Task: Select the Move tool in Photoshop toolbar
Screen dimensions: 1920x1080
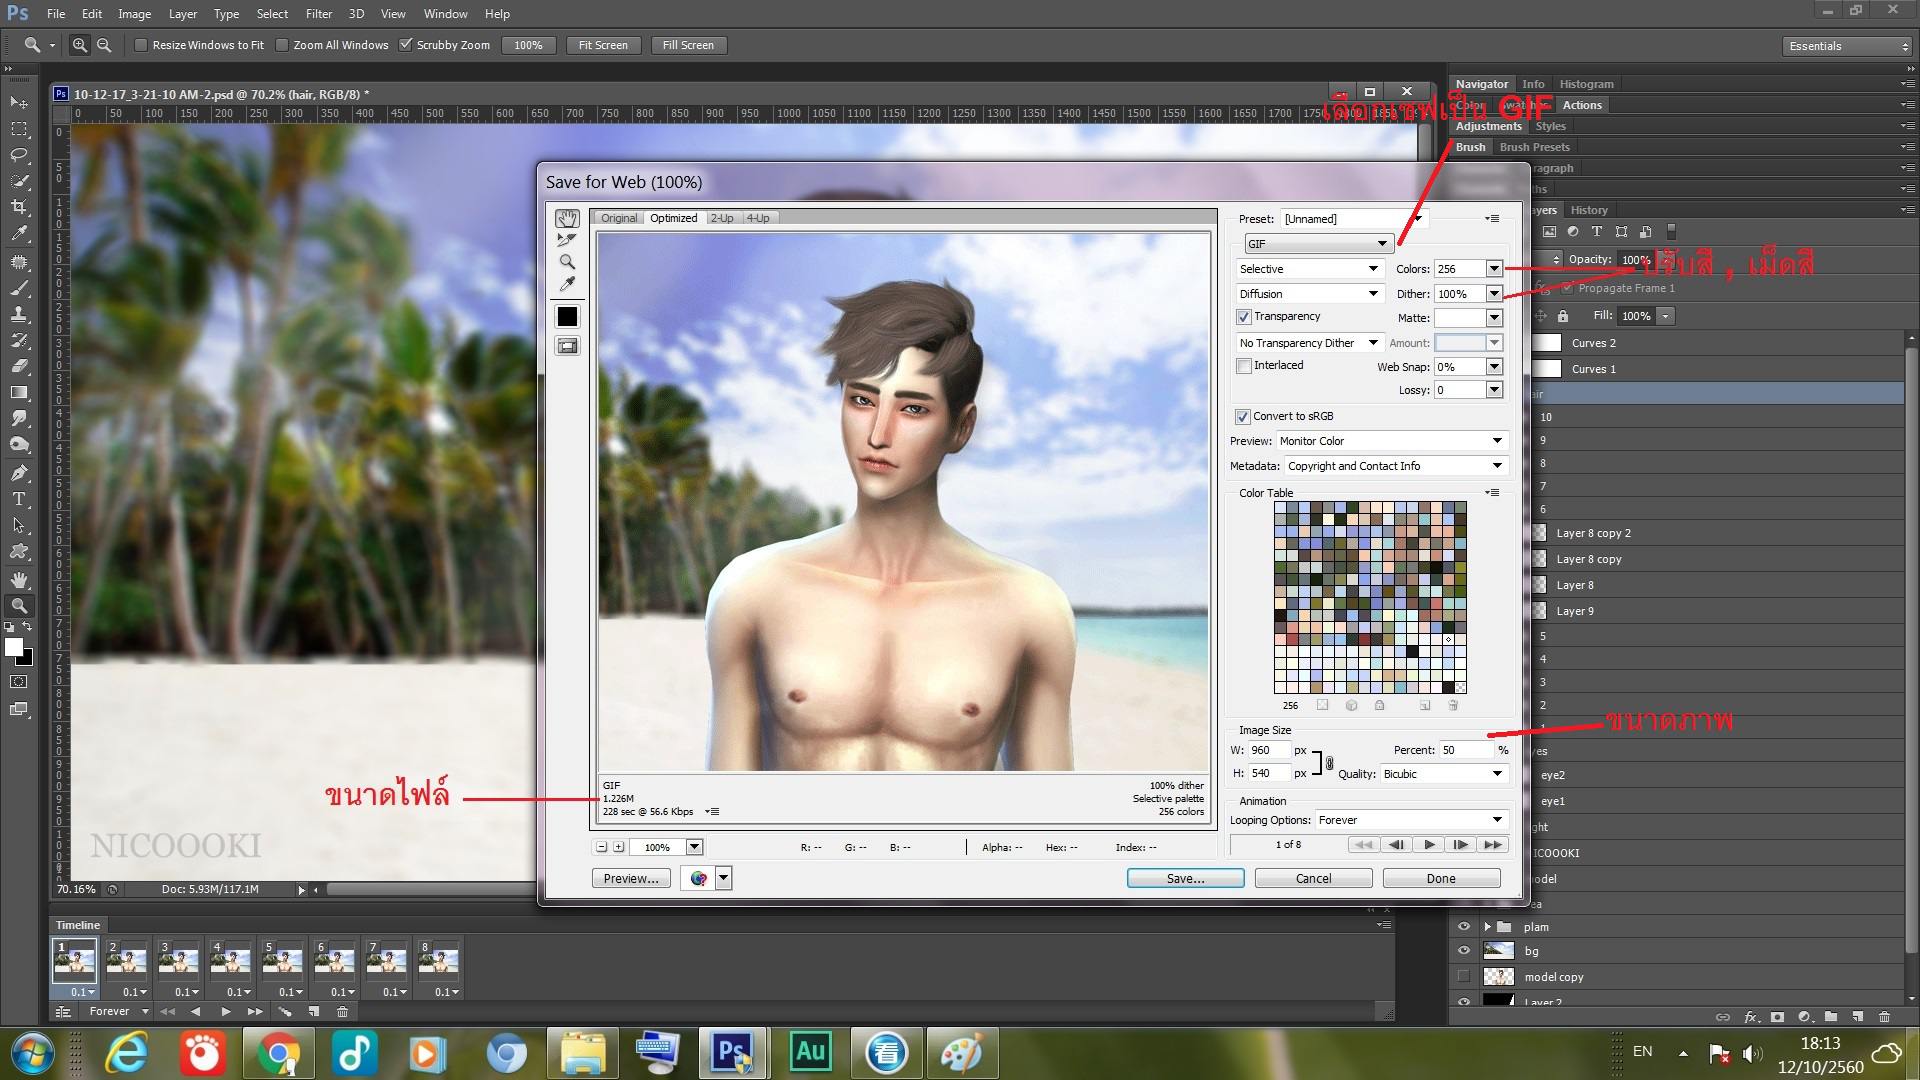Action: 19,103
